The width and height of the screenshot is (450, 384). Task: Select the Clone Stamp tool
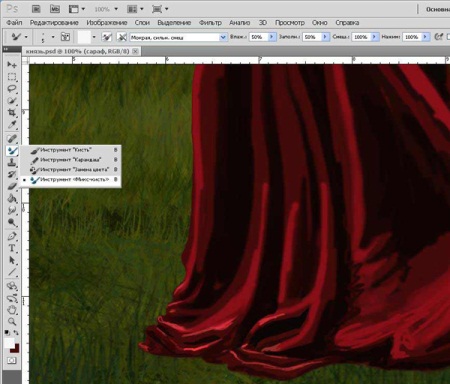[12, 163]
